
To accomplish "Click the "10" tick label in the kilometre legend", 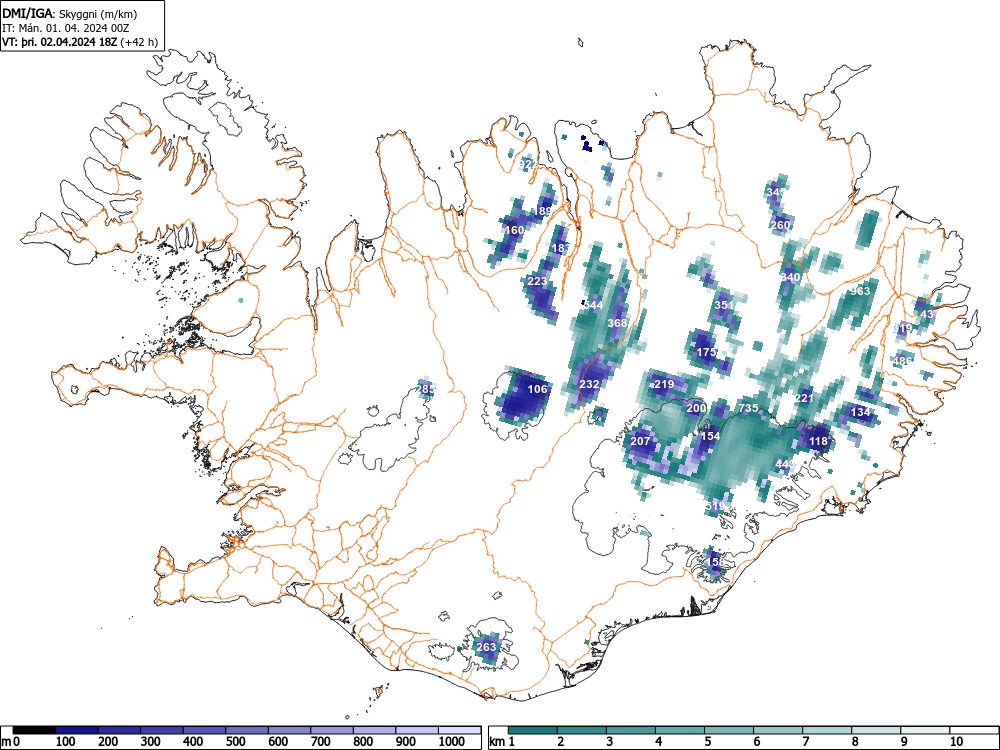I will click(x=956, y=742).
